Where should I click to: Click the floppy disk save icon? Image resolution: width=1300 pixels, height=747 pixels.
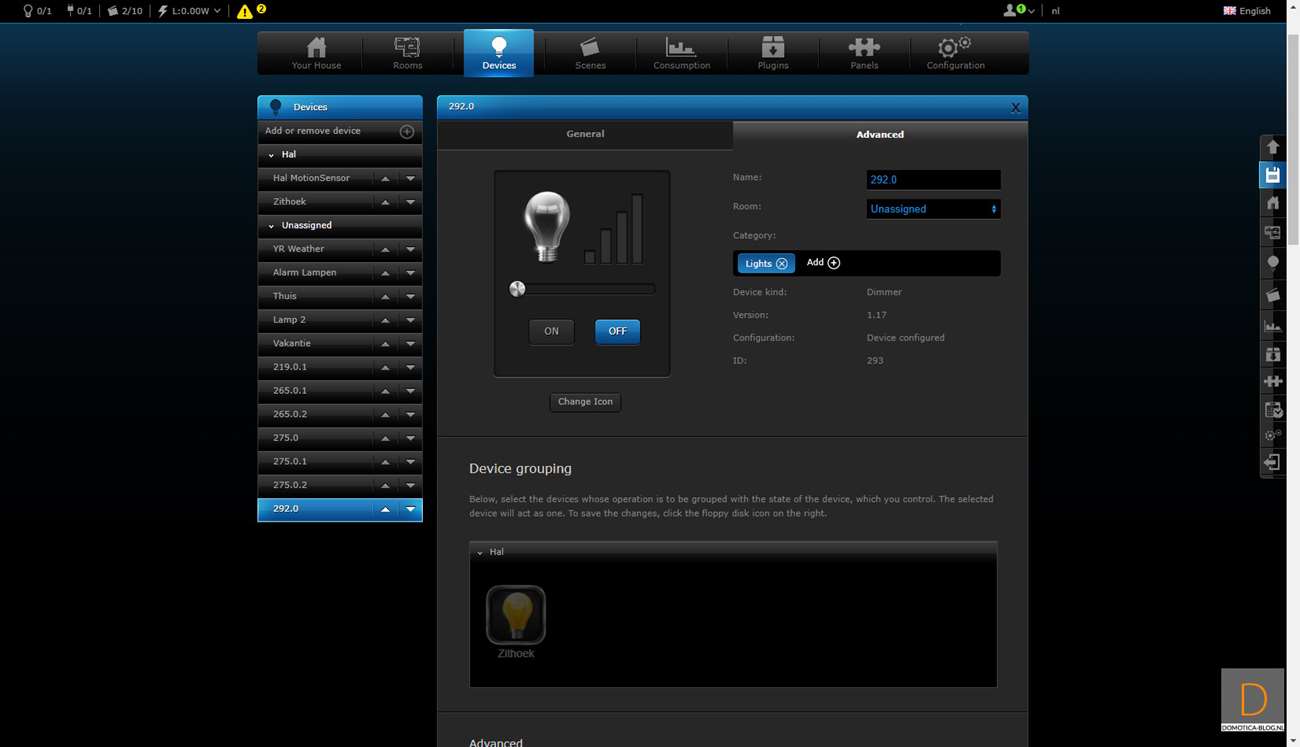point(1272,175)
